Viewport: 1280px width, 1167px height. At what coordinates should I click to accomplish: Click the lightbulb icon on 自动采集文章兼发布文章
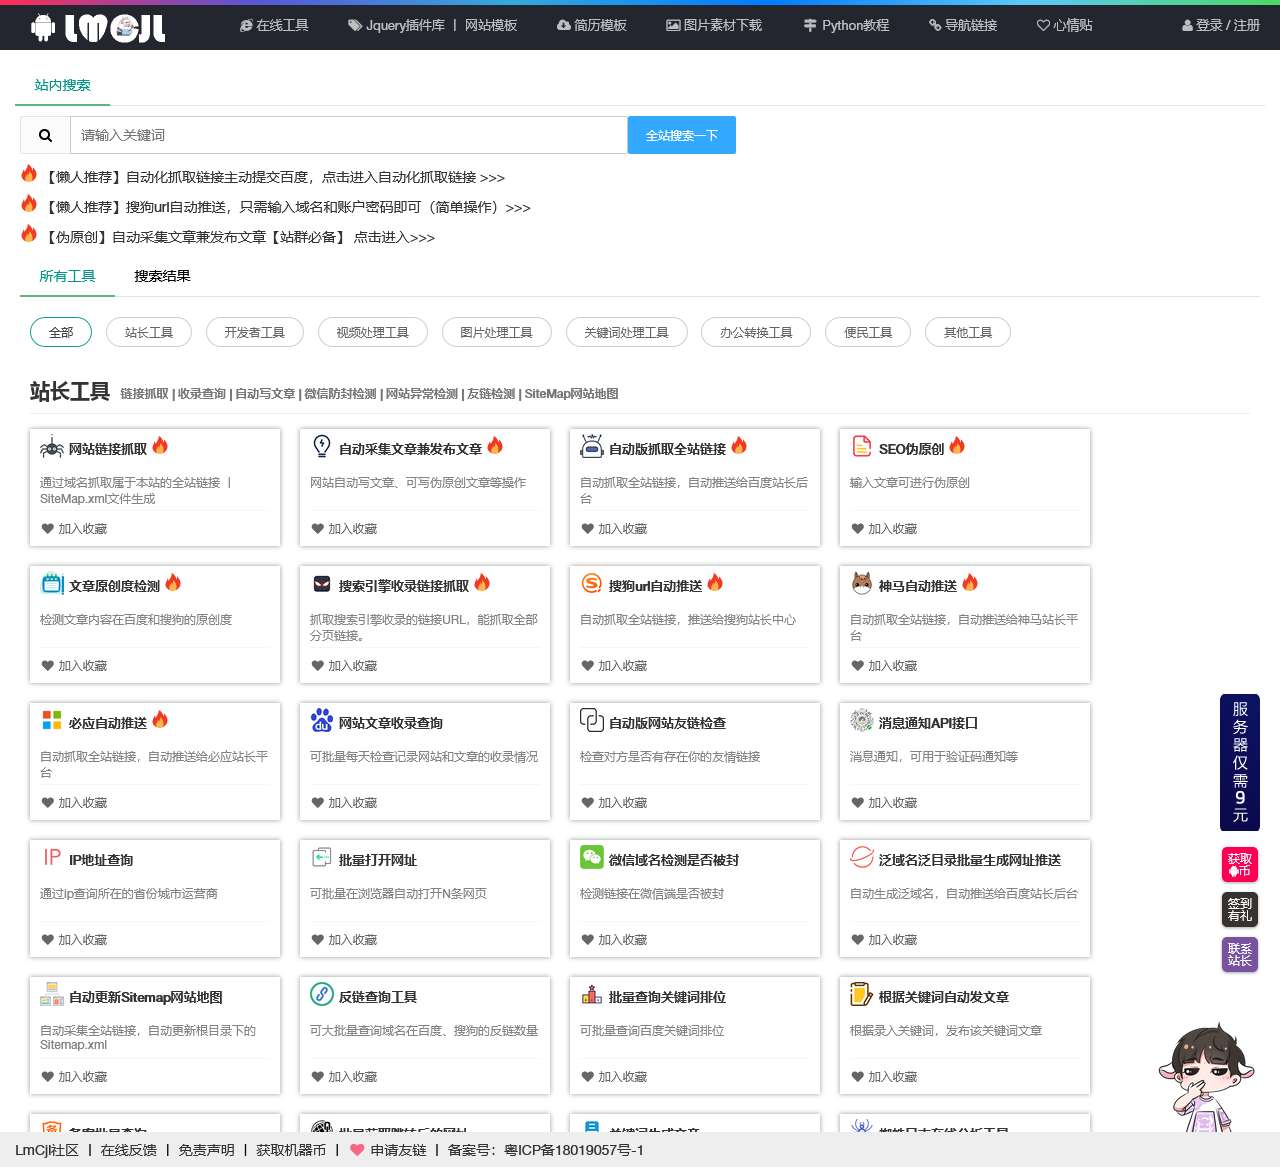(x=321, y=447)
